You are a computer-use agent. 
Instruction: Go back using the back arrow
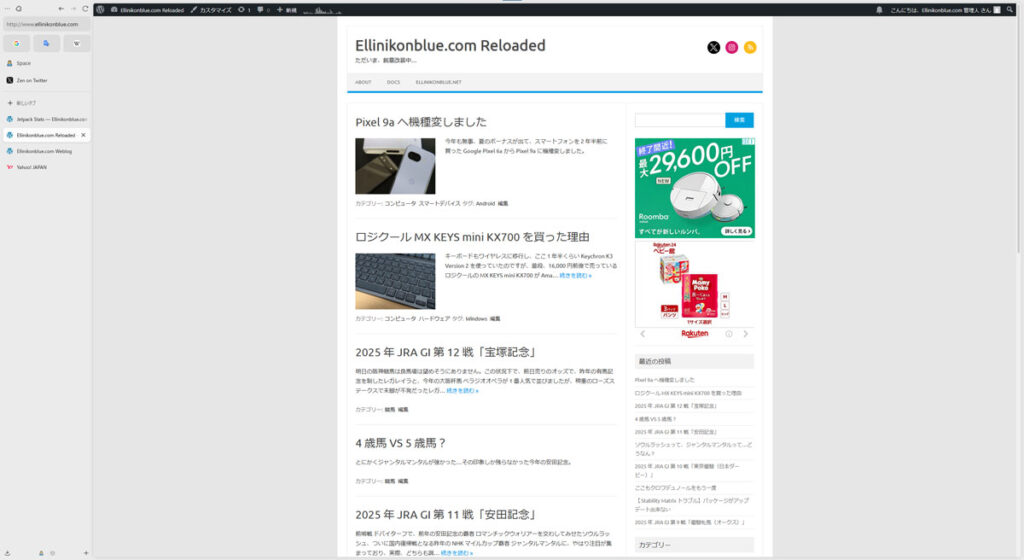coord(61,8)
